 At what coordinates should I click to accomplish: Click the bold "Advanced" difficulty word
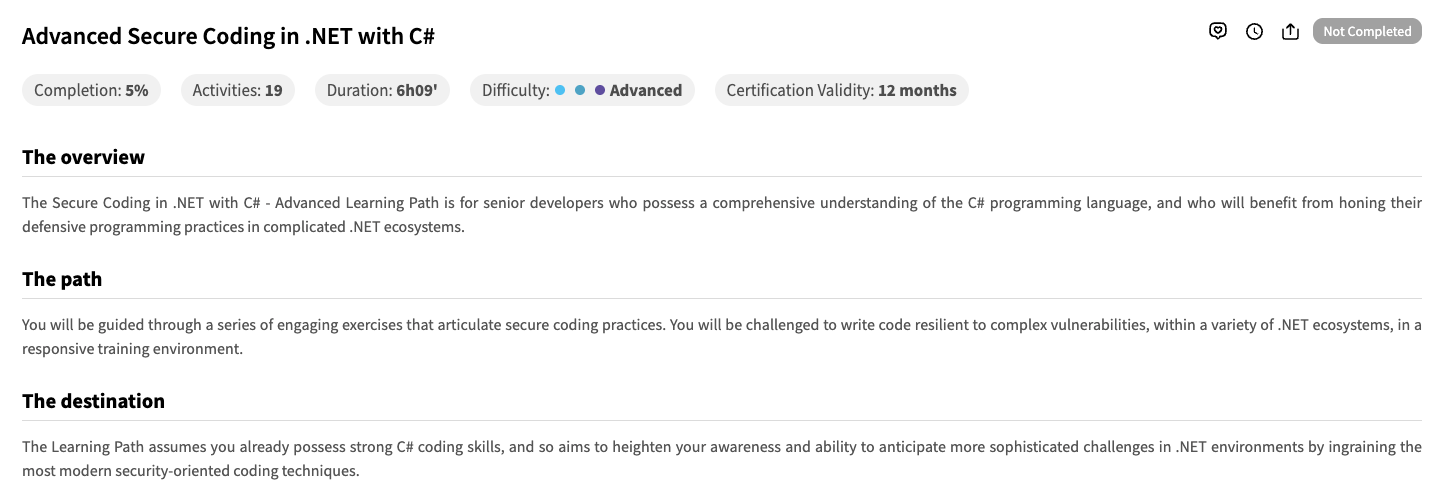[x=646, y=90]
